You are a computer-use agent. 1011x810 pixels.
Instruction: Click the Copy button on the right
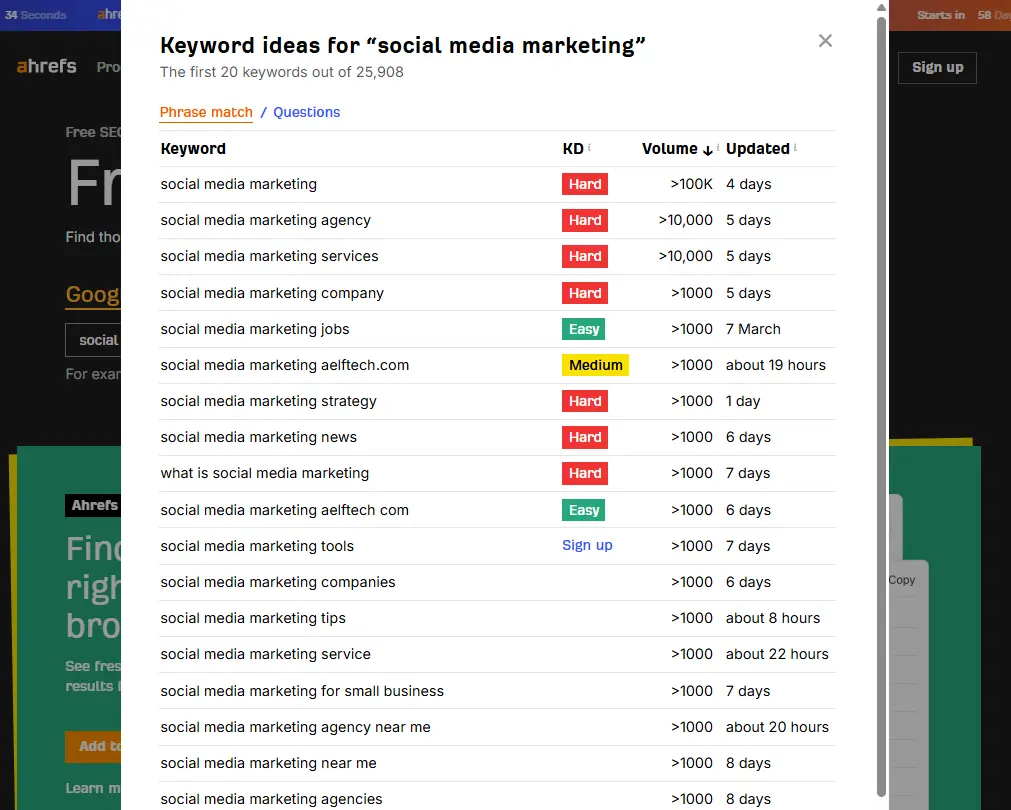pos(900,579)
